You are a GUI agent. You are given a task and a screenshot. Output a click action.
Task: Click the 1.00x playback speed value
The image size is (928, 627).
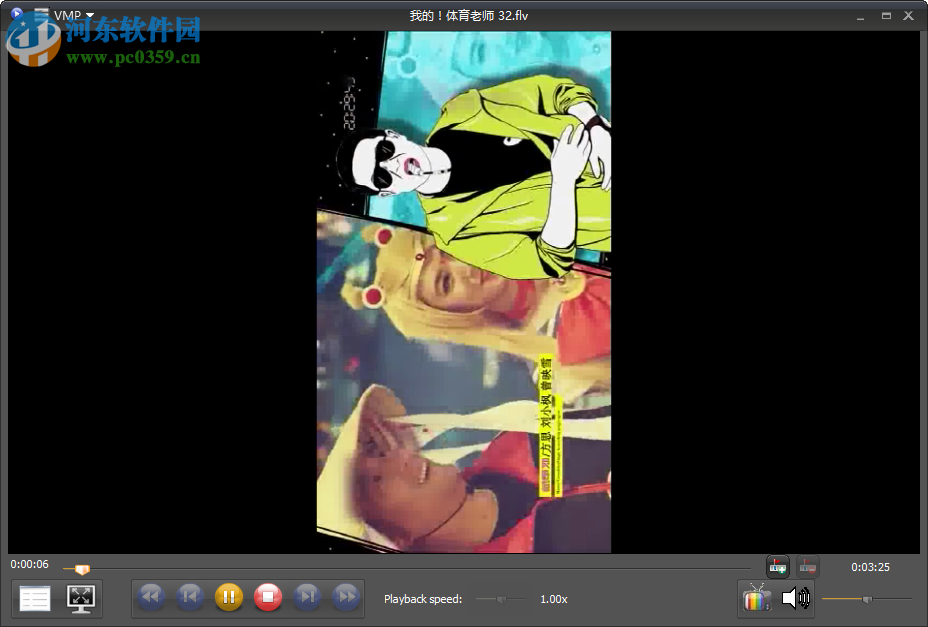(x=554, y=599)
